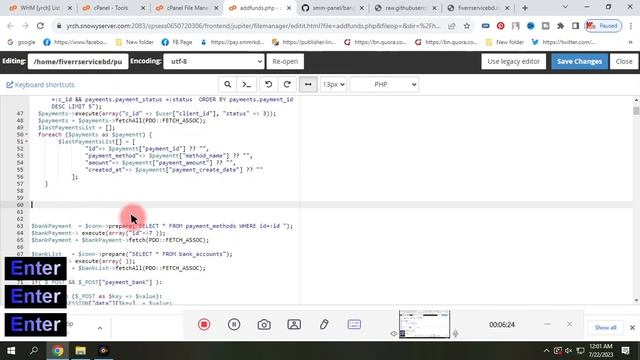Collapse the foreach block at line 50

pos(27,135)
